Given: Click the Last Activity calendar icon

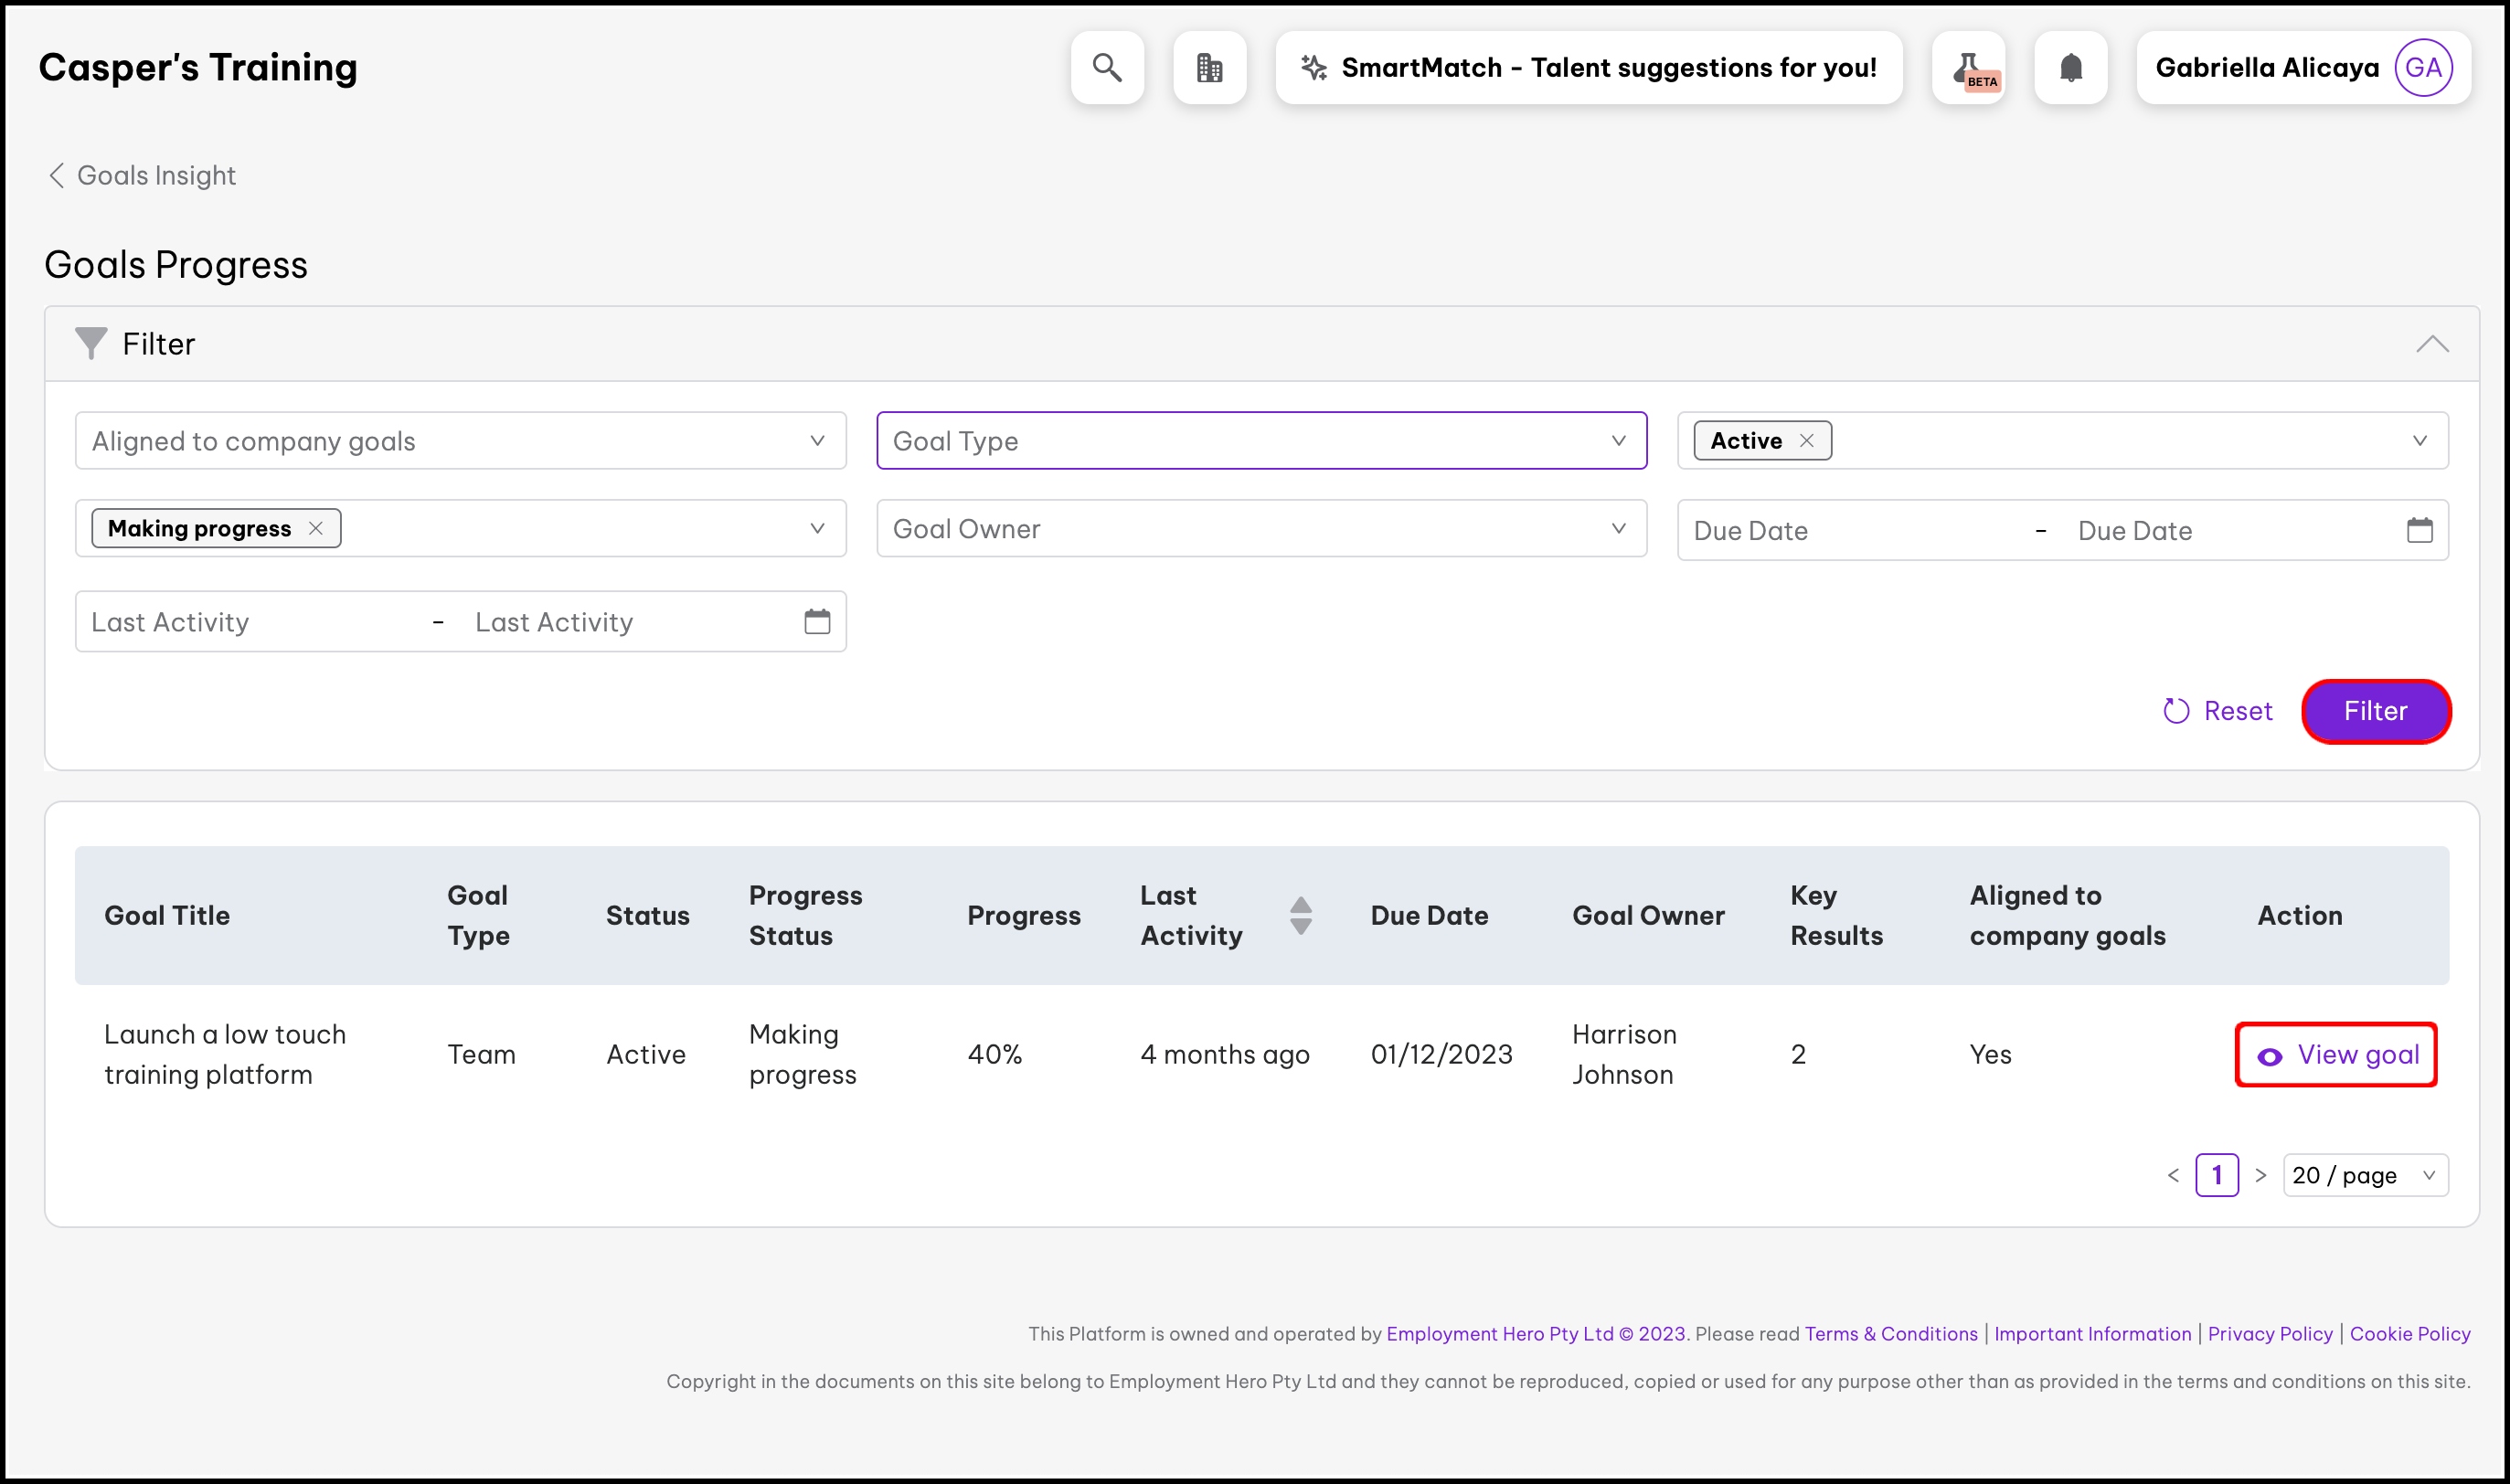Looking at the screenshot, I should 817,621.
